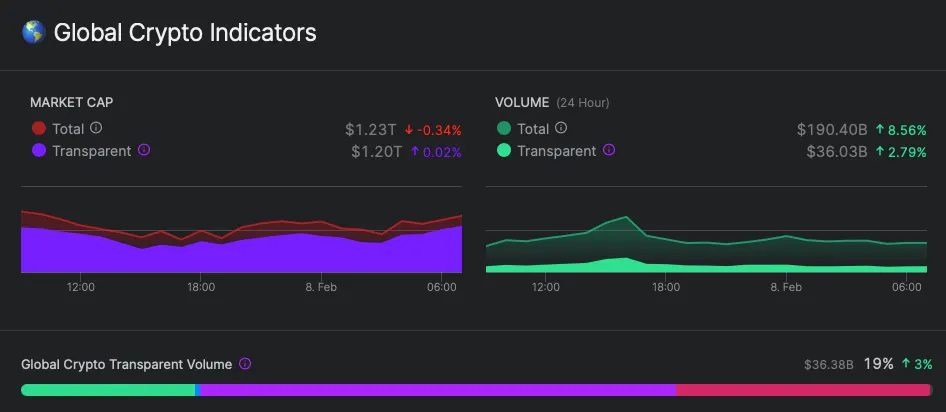Click the 18:00 label on the volume chart
This screenshot has height=412, width=946.
coord(665,287)
